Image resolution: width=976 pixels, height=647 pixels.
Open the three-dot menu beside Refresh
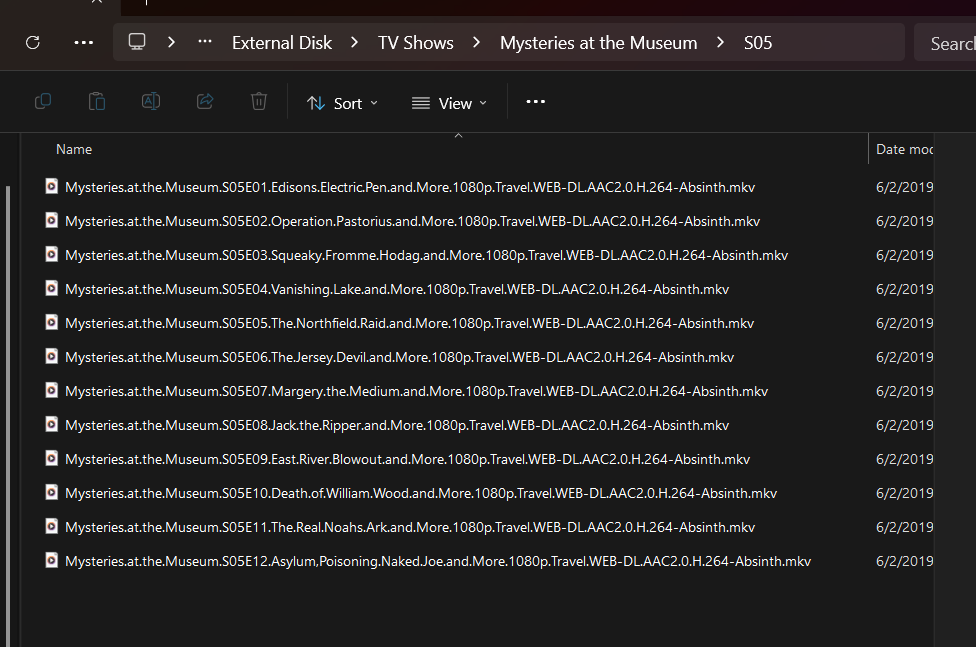[x=83, y=42]
